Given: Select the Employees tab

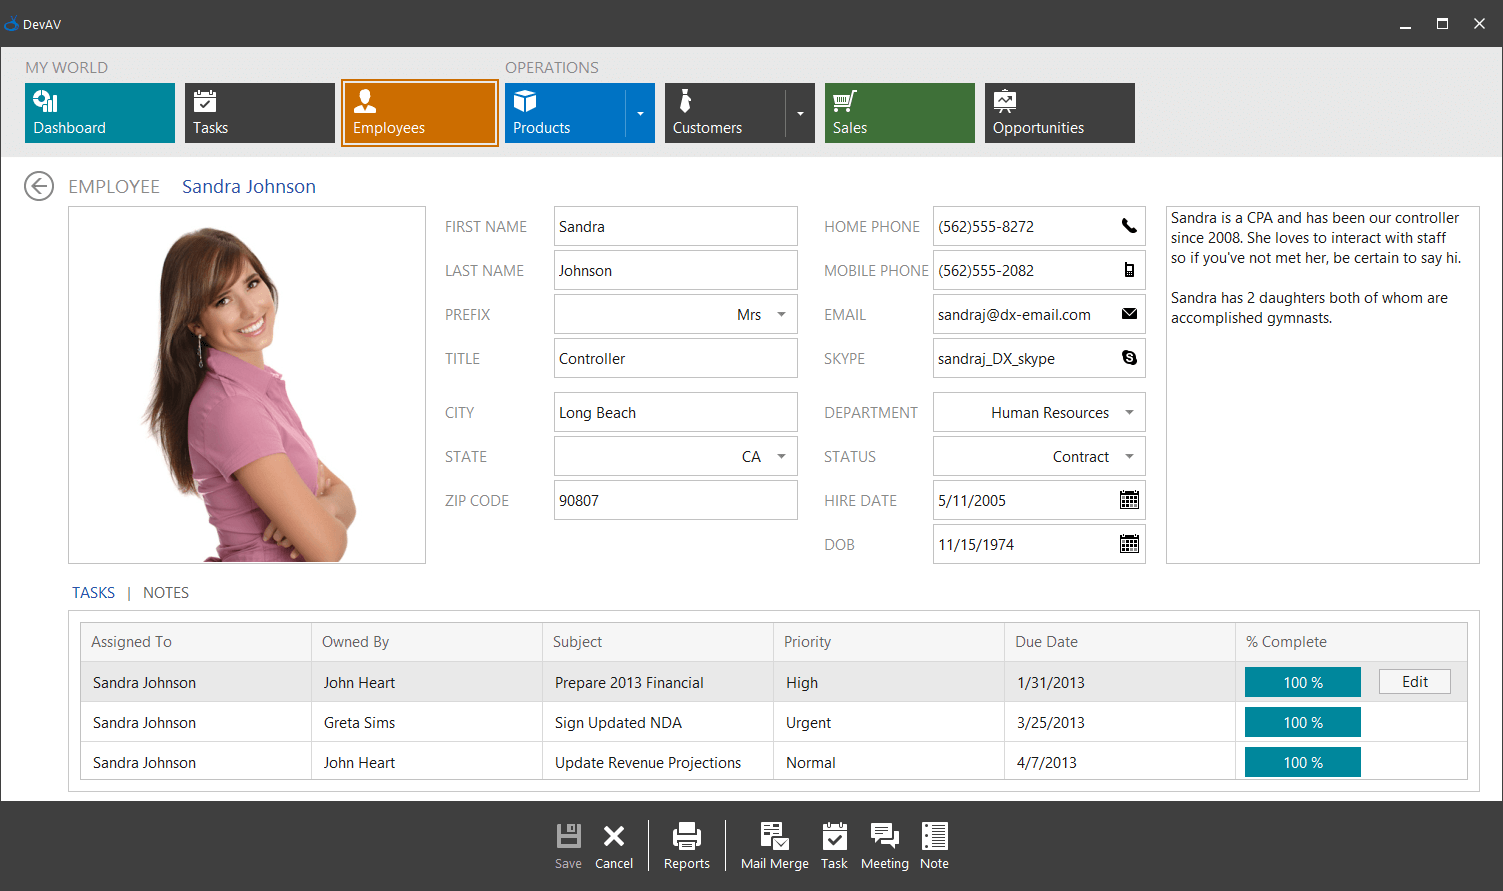Looking at the screenshot, I should pyautogui.click(x=419, y=112).
